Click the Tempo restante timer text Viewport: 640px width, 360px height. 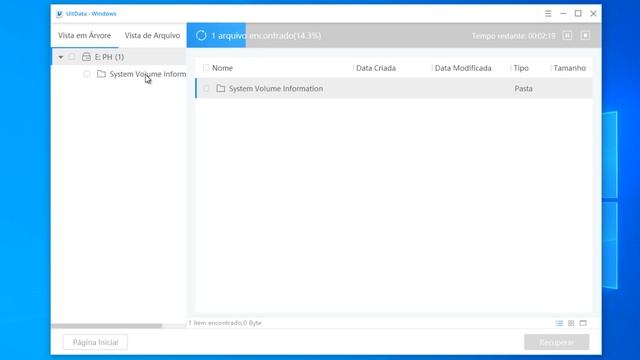(x=513, y=36)
